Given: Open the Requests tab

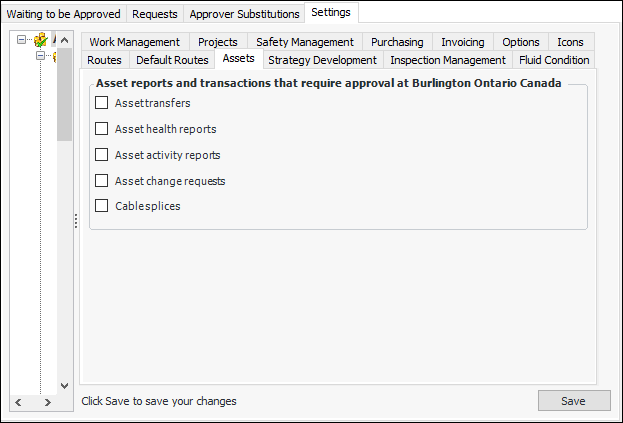Looking at the screenshot, I should click(x=155, y=14).
